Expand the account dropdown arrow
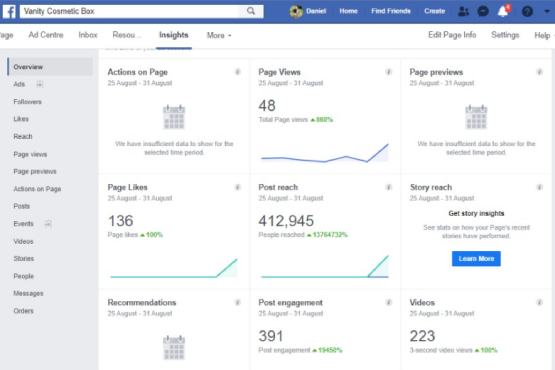This screenshot has height=370, width=555. (x=547, y=11)
